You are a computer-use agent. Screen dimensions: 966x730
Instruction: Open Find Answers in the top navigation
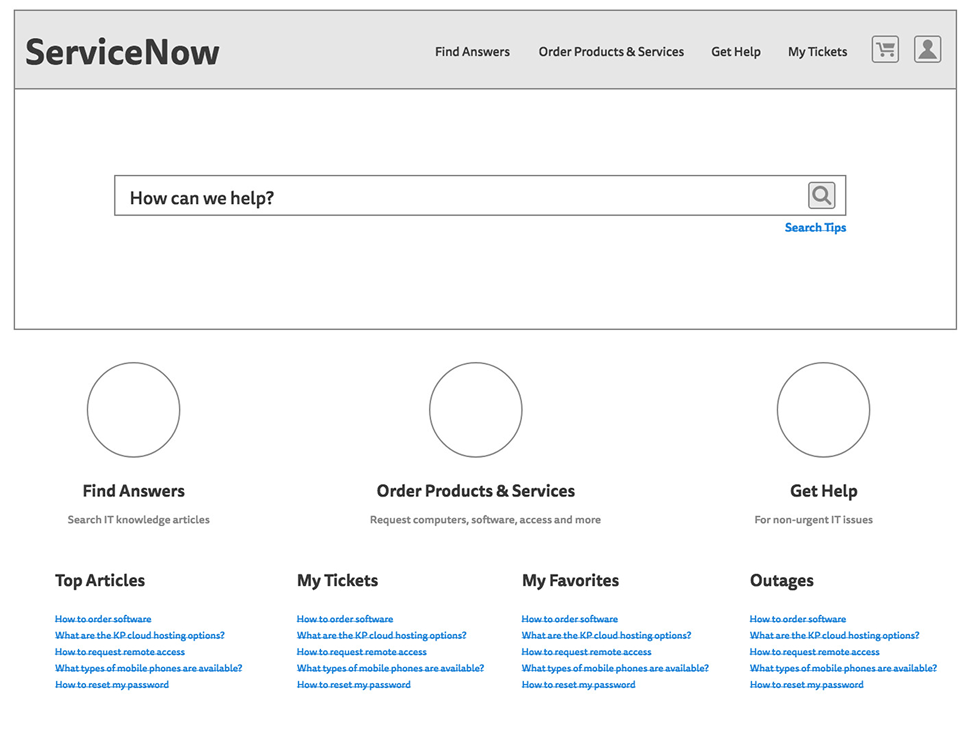[472, 52]
